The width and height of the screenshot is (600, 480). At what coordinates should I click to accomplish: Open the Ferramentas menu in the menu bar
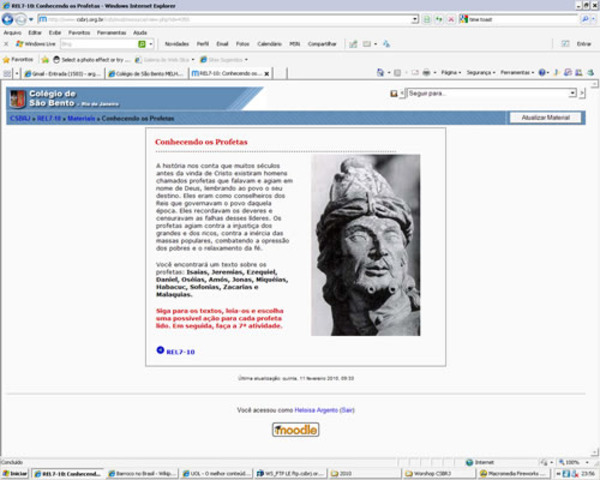pos(111,33)
